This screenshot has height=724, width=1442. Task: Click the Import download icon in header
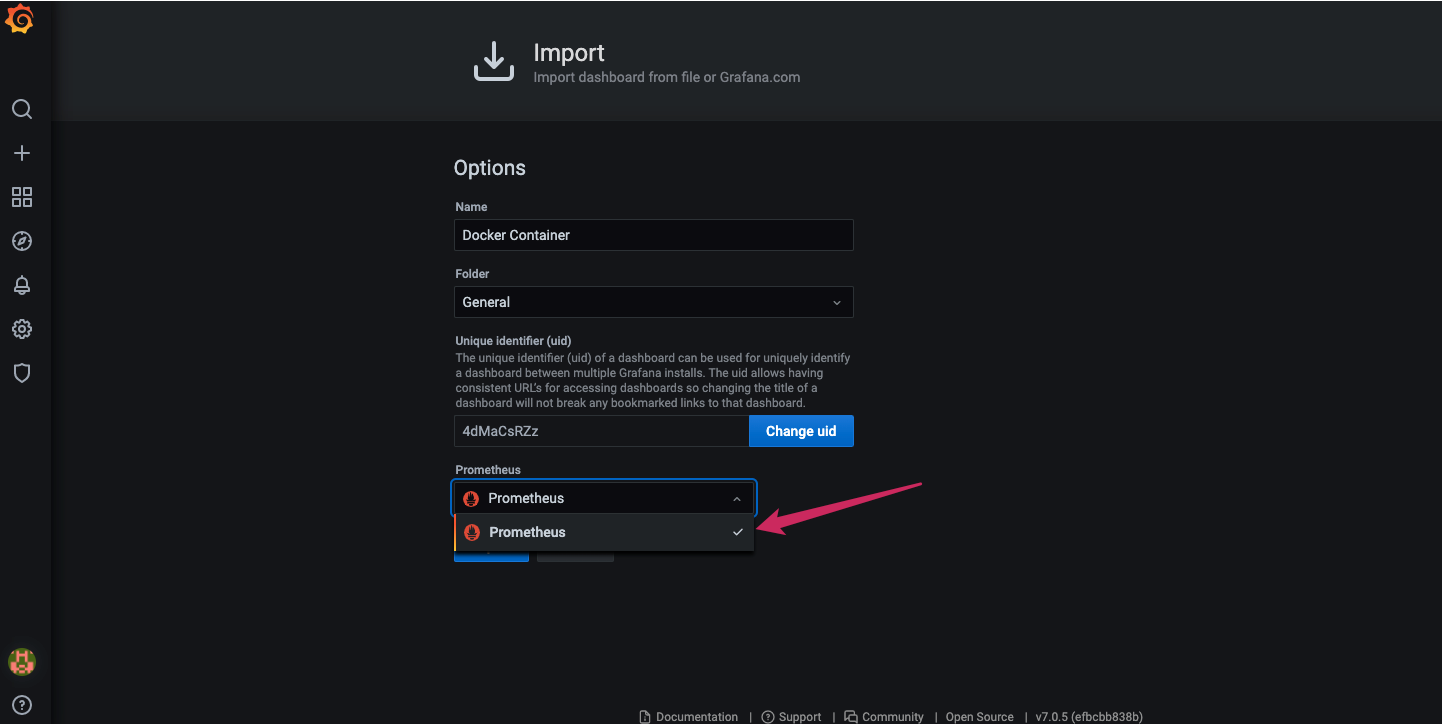[493, 62]
